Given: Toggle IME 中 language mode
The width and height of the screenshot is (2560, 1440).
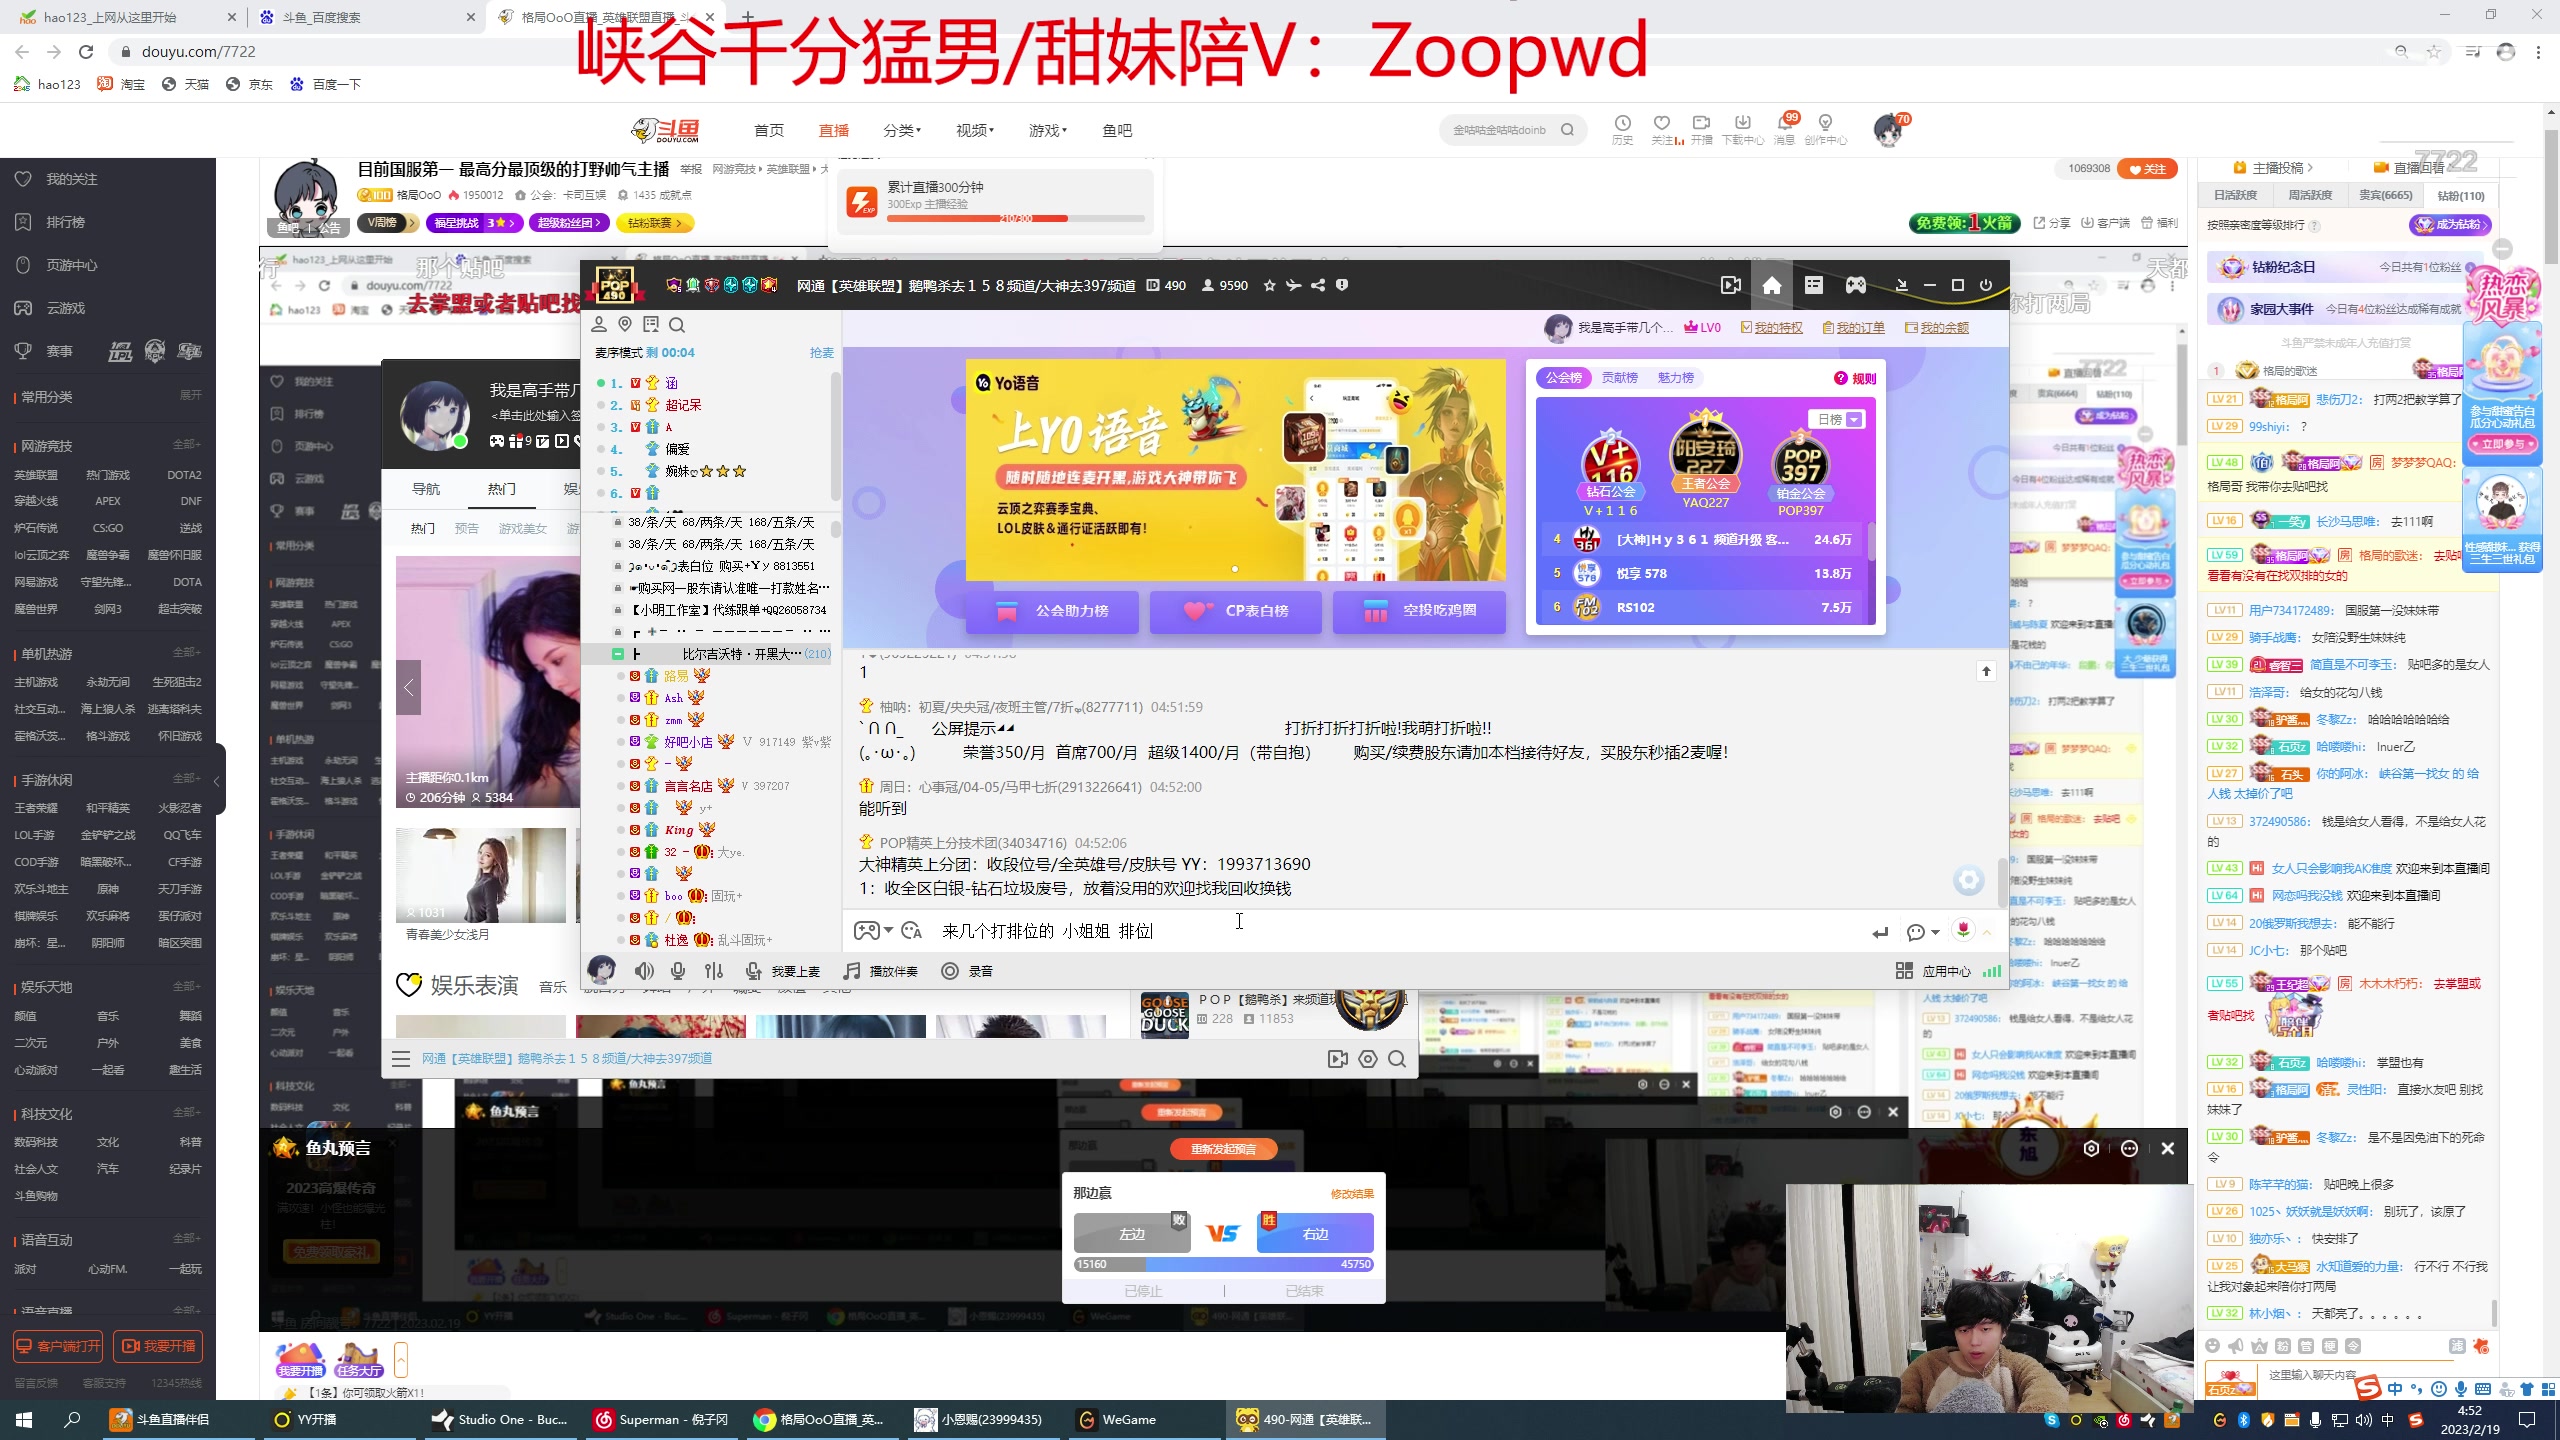Looking at the screenshot, I should tap(2395, 1389).
